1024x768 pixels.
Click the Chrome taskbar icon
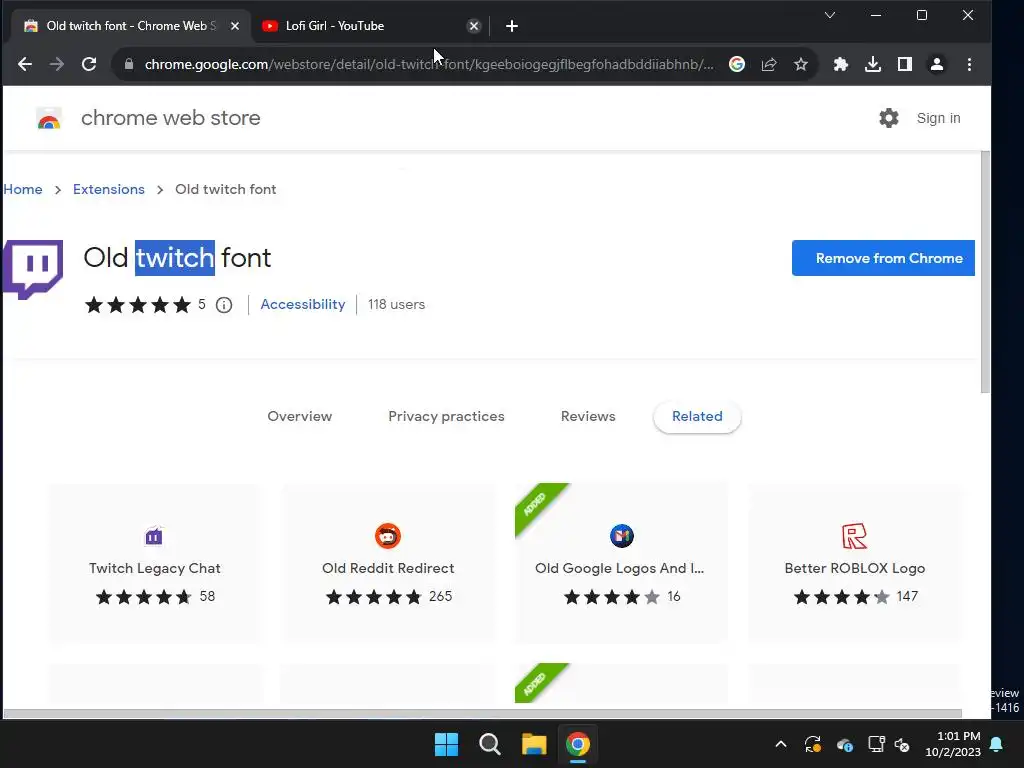coord(577,744)
